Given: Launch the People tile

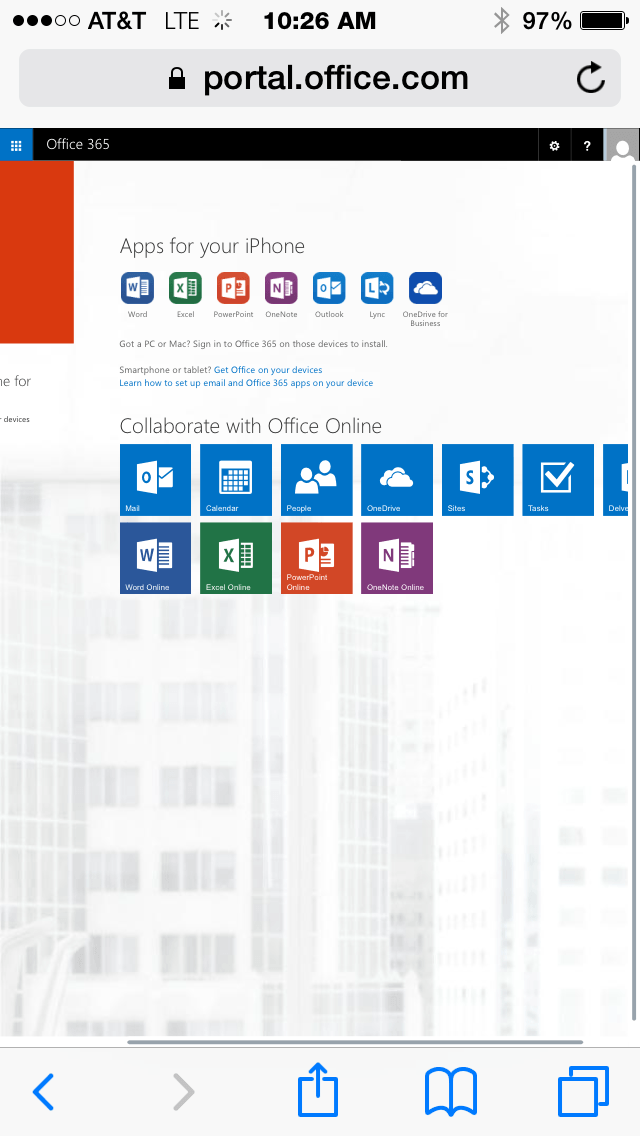Looking at the screenshot, I should (x=316, y=480).
